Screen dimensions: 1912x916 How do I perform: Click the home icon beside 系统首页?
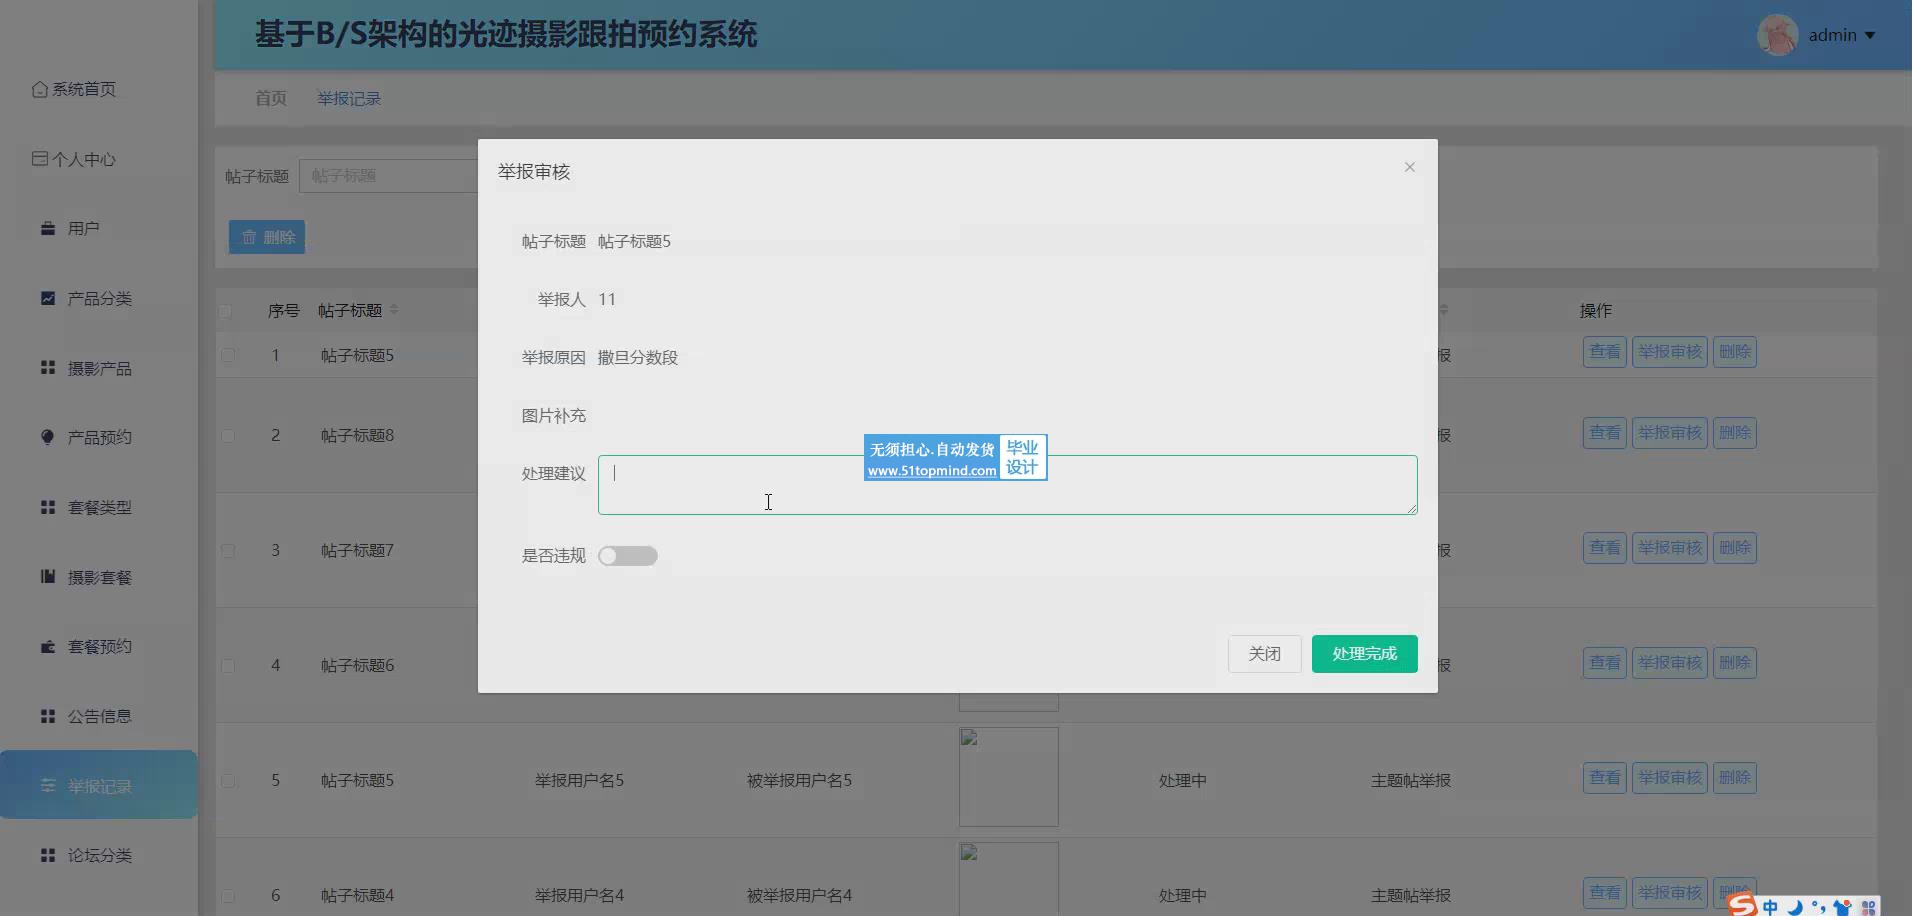coord(39,90)
